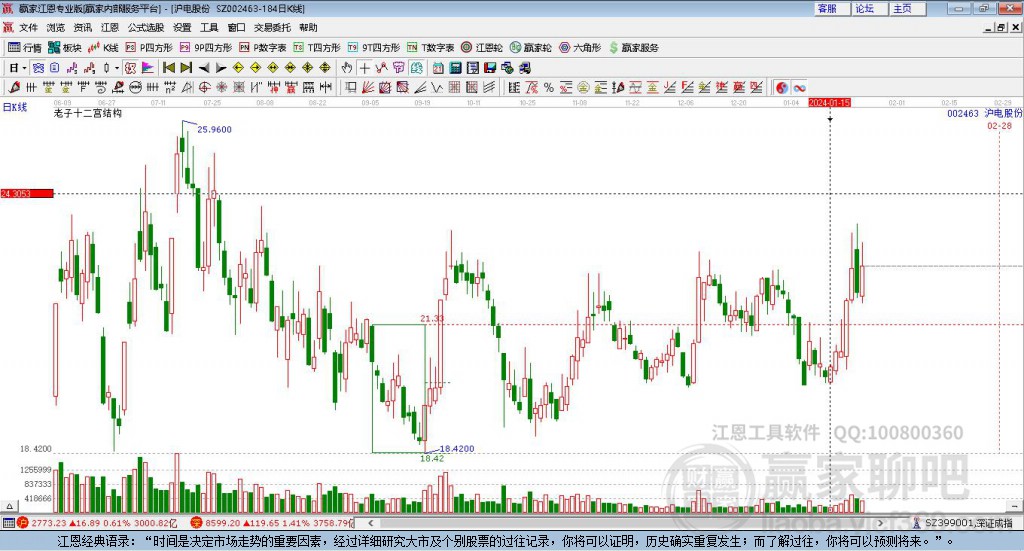Click the 论坛 forum button
This screenshot has width=1024, height=551.
864,8
